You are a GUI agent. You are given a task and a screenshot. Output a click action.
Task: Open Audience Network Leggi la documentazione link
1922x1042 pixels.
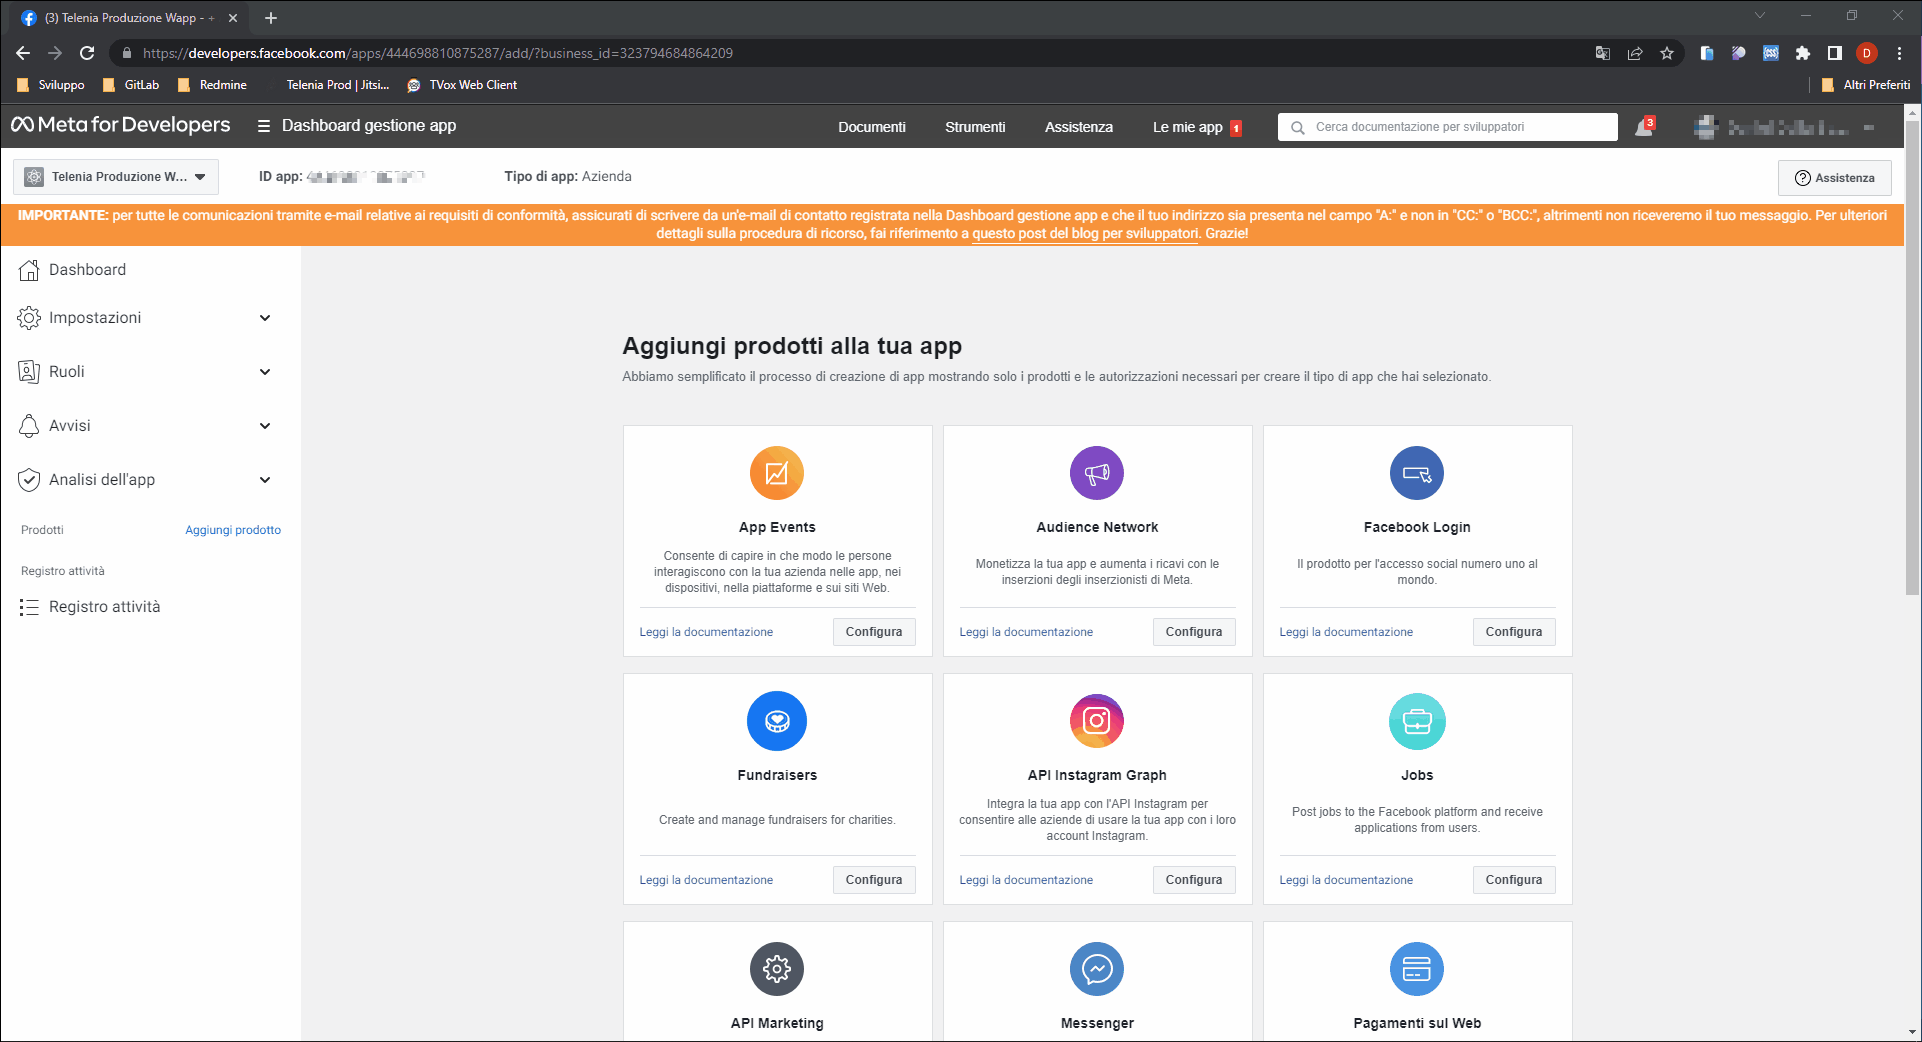1026,632
